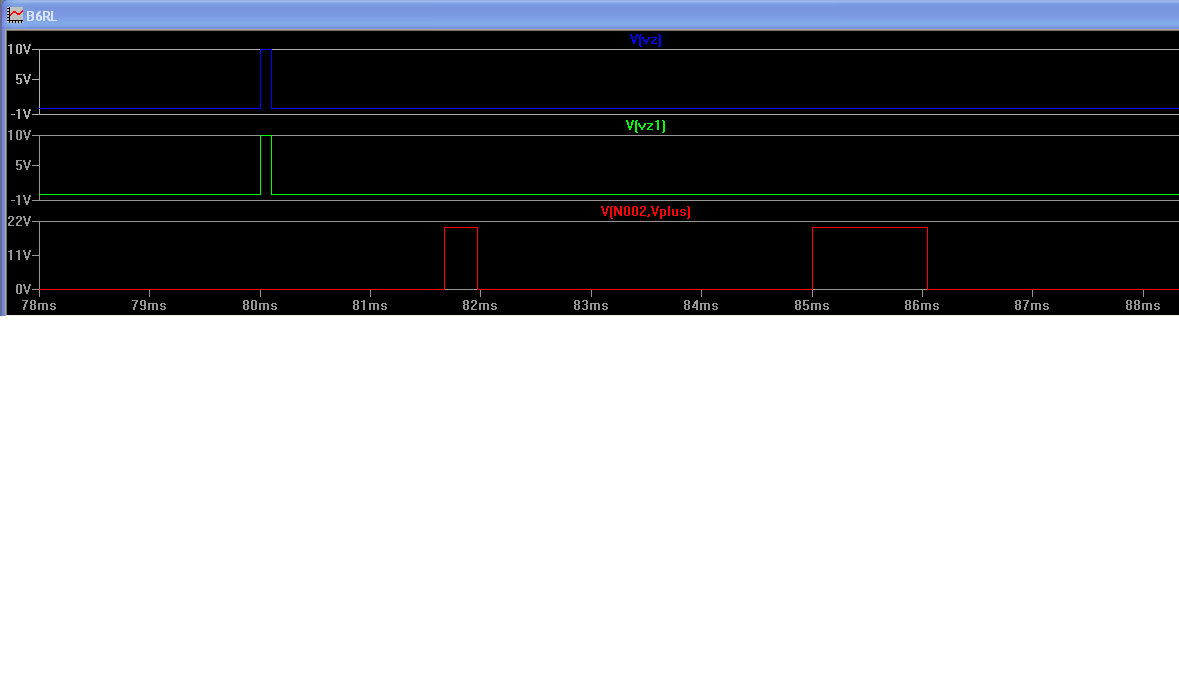Screen dimensions: 1179x684
Task: Click the -1V axis label in V(vz) pane
Action: [20, 113]
